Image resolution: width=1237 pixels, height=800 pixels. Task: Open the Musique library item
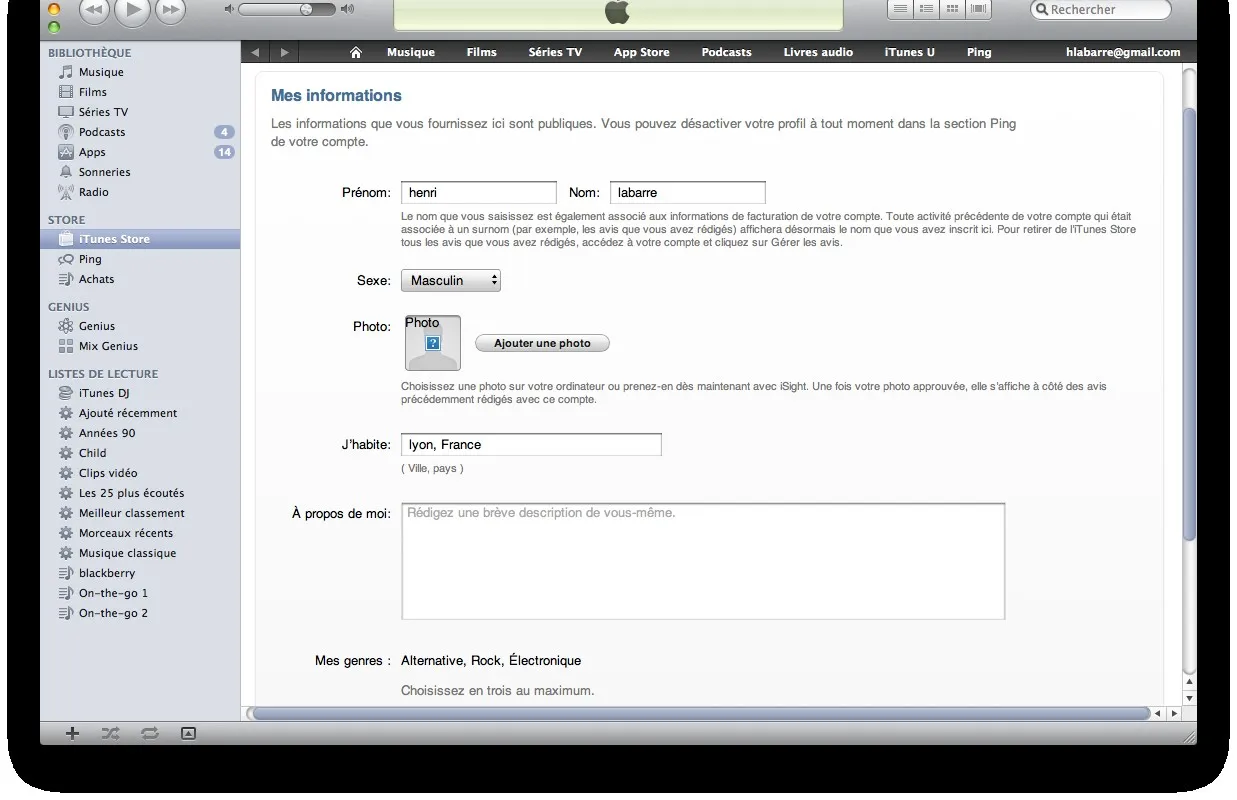click(101, 72)
